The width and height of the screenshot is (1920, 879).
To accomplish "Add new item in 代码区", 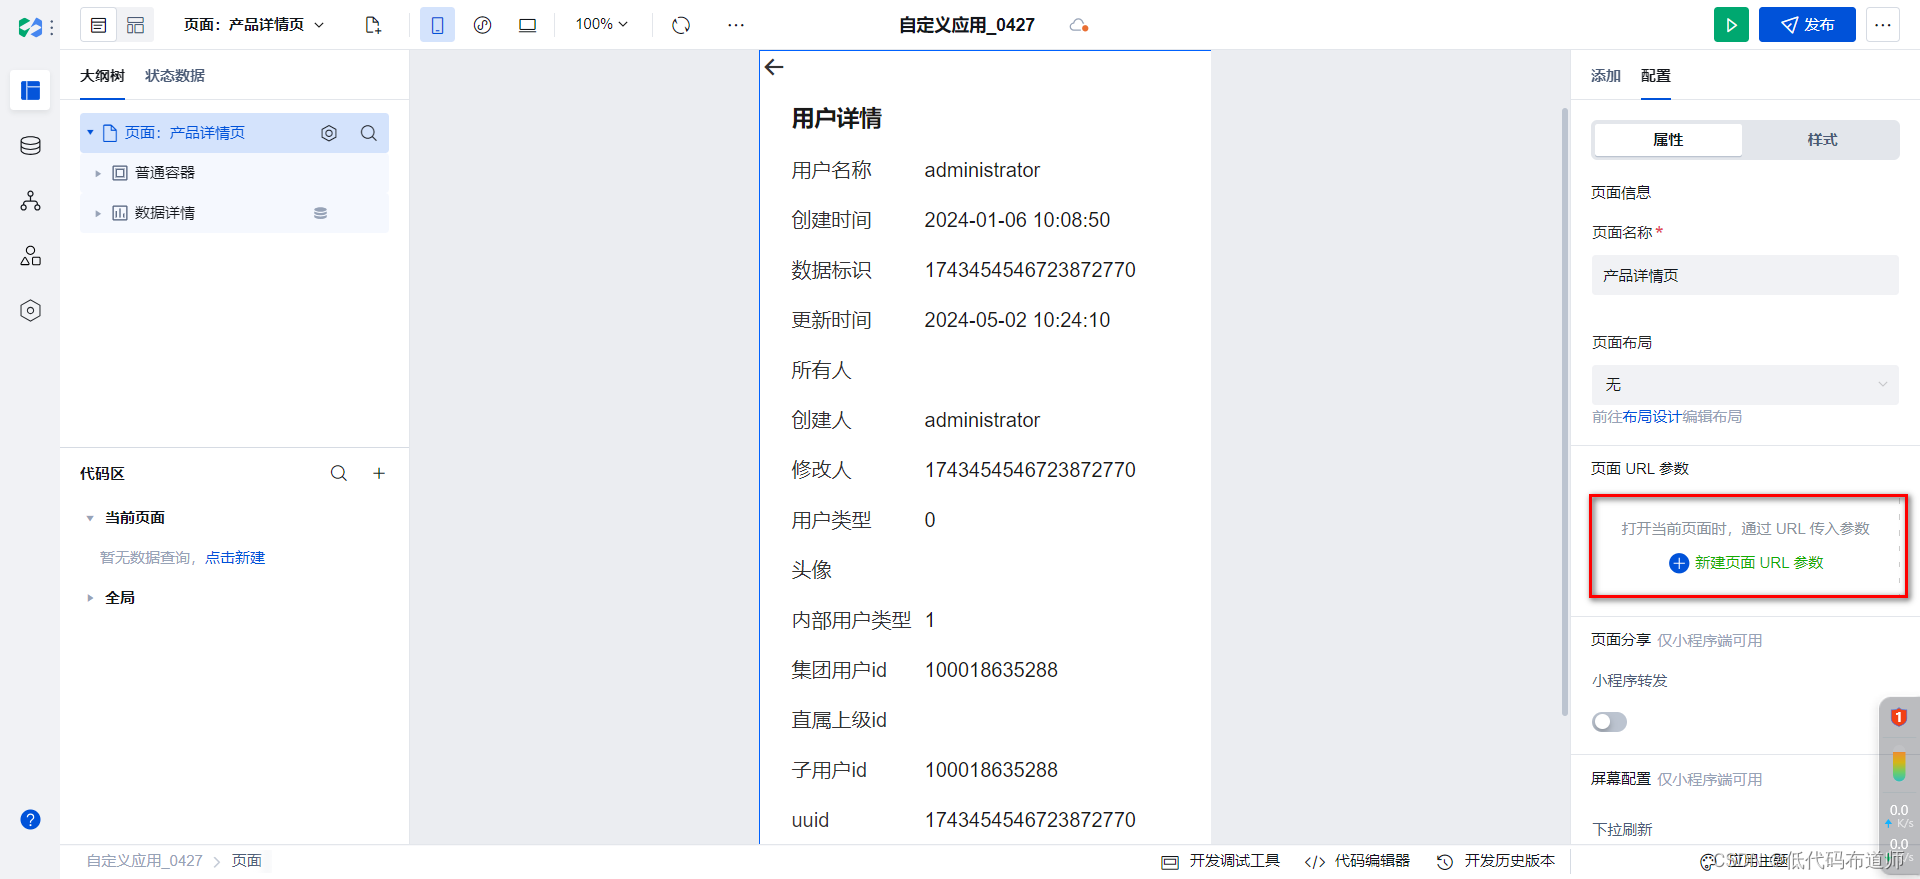I will [x=379, y=474].
